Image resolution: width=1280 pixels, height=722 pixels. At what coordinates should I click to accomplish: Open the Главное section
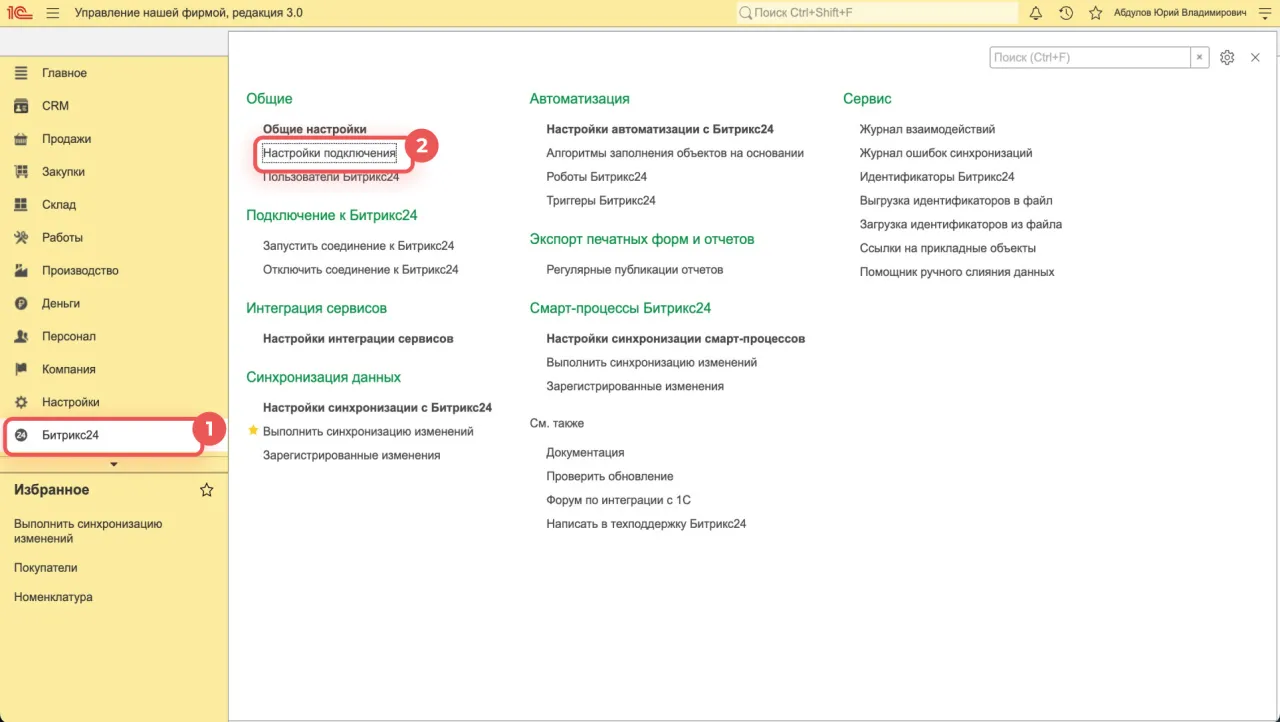click(64, 73)
